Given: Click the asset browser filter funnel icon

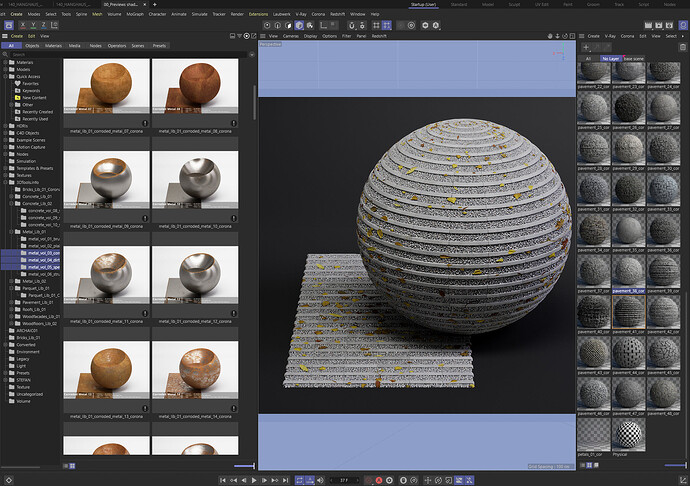Looking at the screenshot, I should tap(239, 36).
